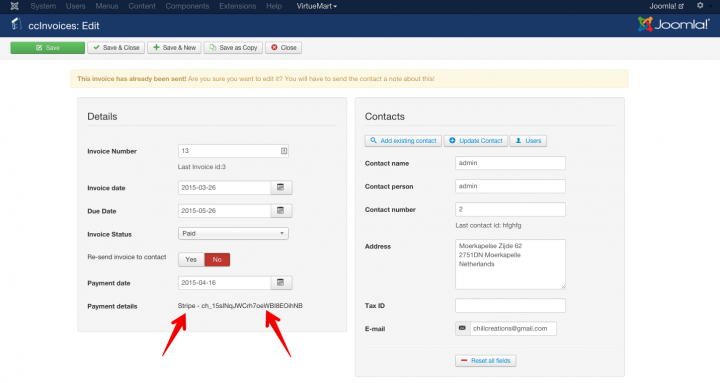Open the Extensions menu
The height and width of the screenshot is (383, 720).
coord(238,6)
